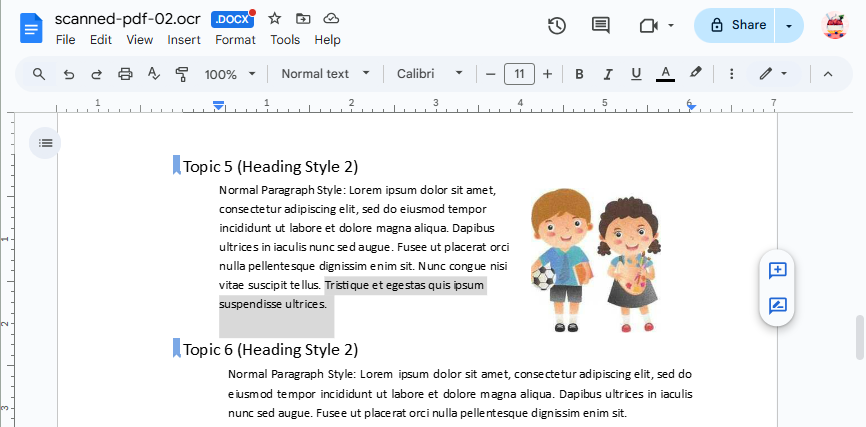This screenshot has height=427, width=866.
Task: Click the .DOCX format badge
Action: 232,19
